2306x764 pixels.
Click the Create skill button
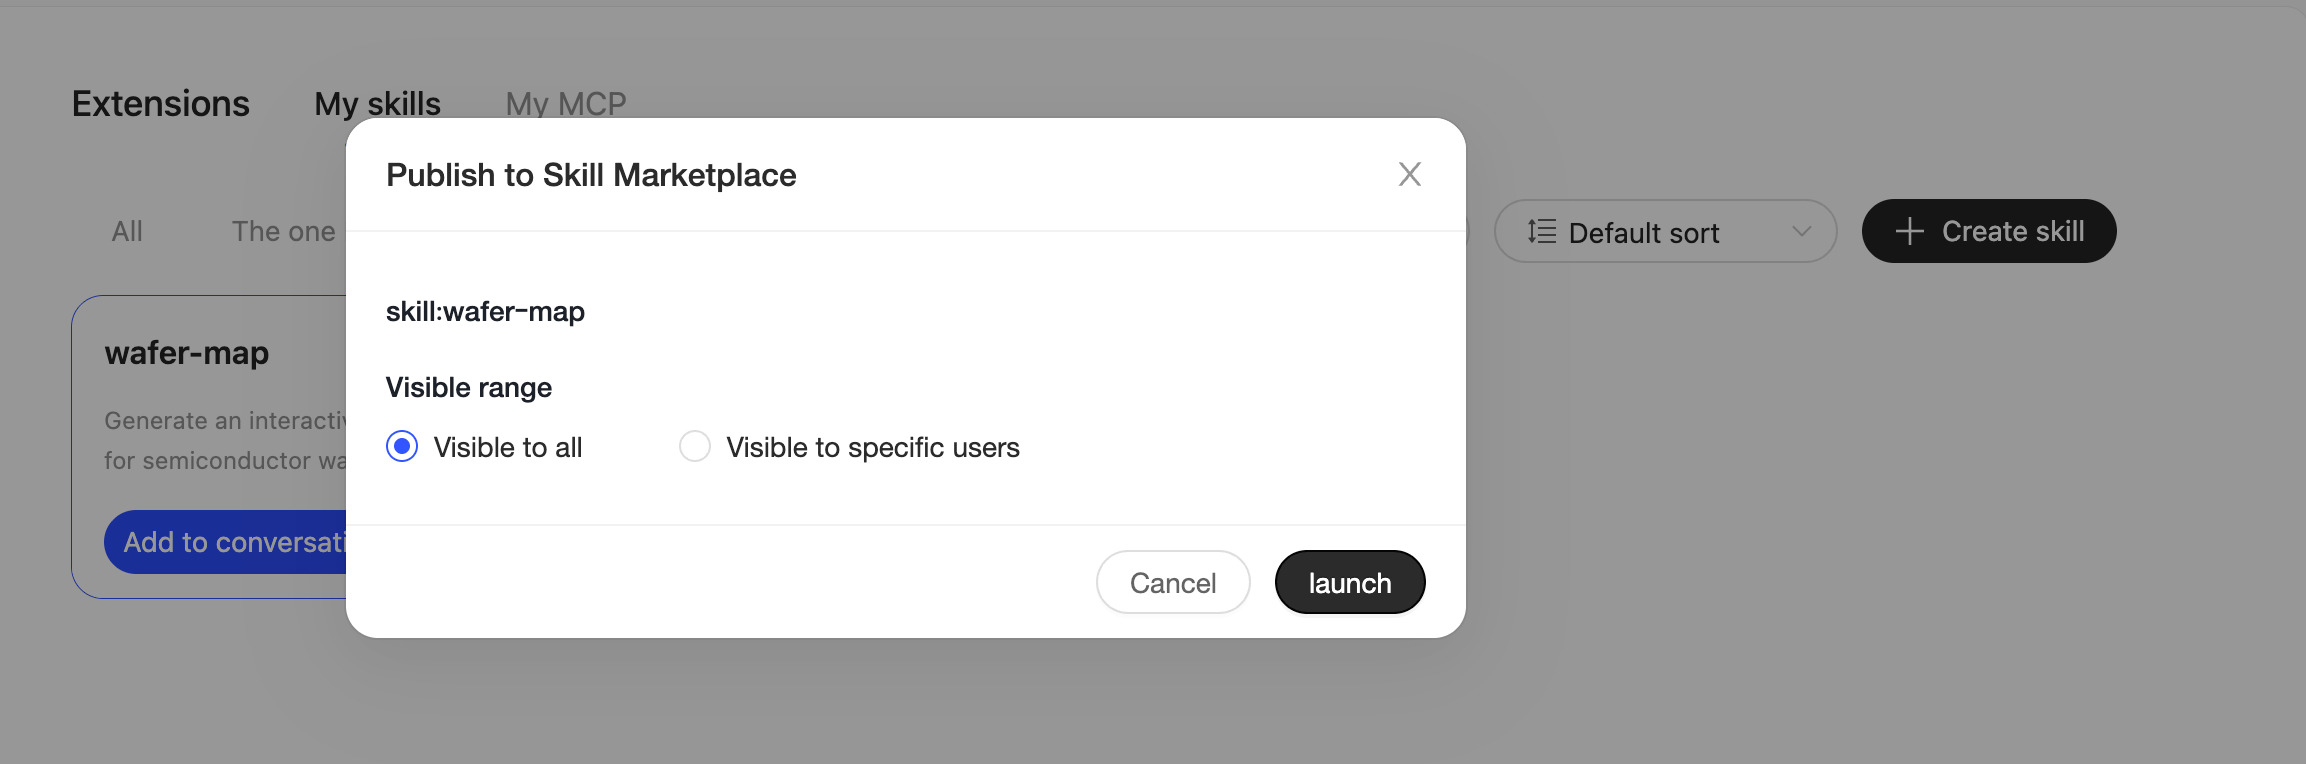point(1989,231)
